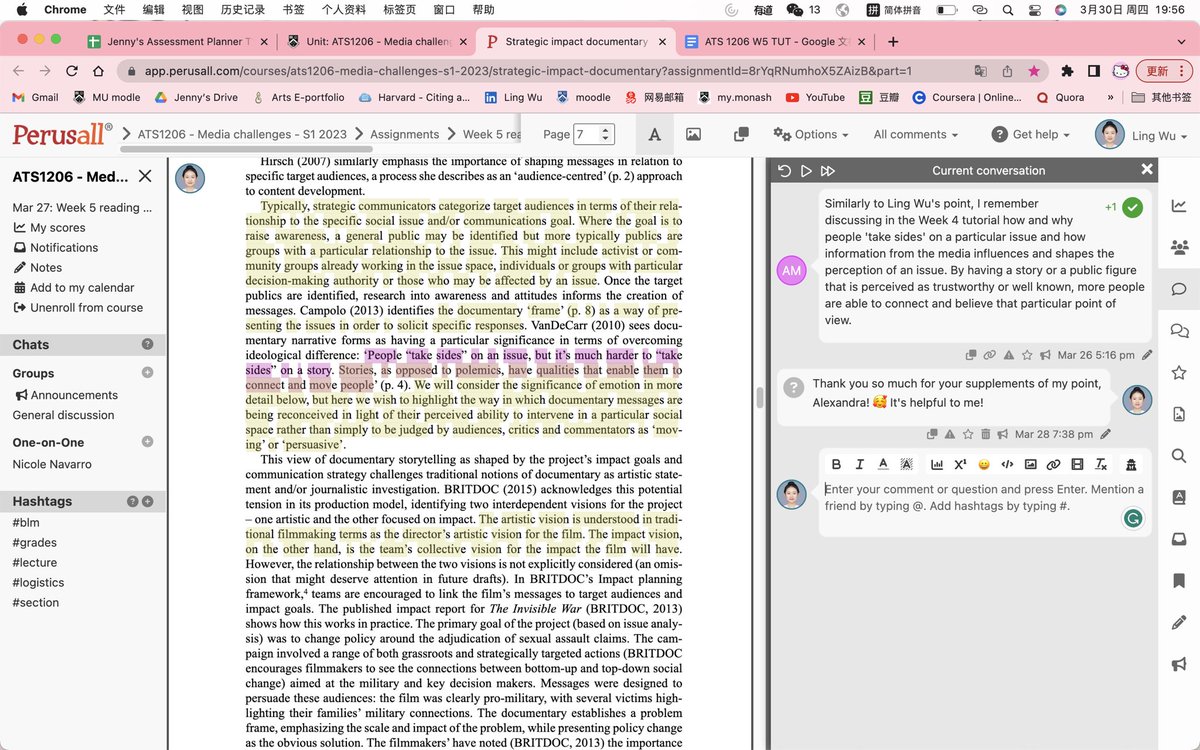1200x750 pixels.
Task: Open the Get help dropdown
Action: point(1030,134)
